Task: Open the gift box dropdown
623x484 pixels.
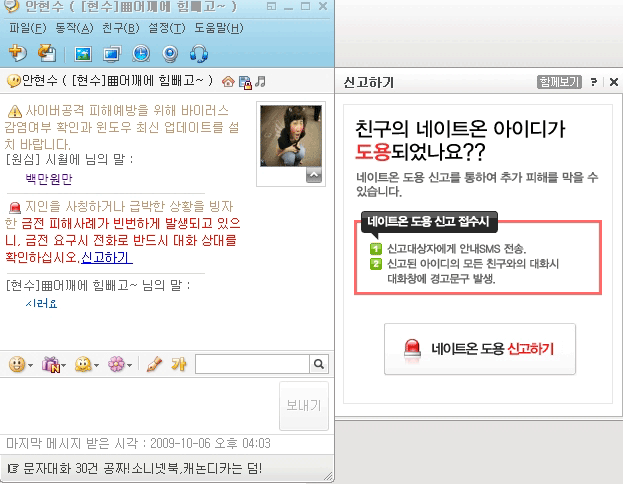Action: coord(54,364)
